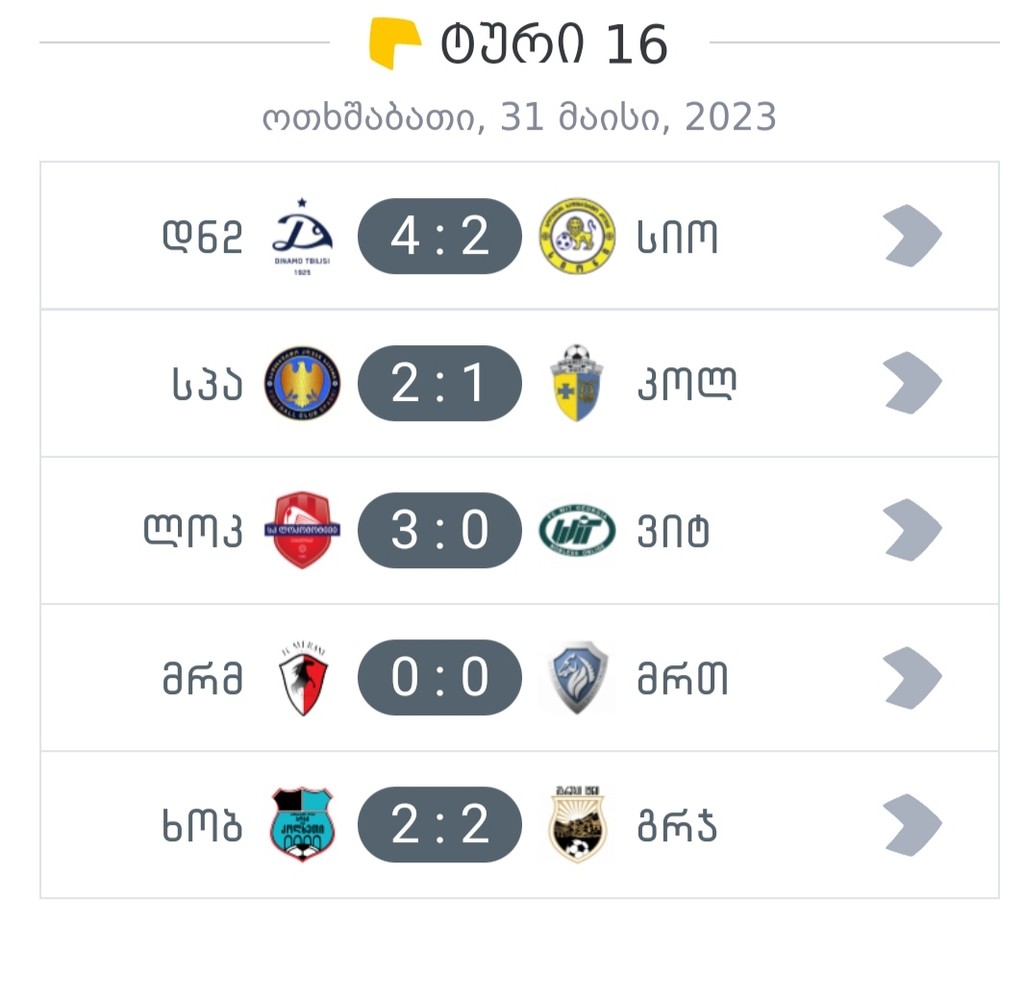Click the green WIT Georgia logo
This screenshot has width=1024, height=983.
[x=577, y=530]
